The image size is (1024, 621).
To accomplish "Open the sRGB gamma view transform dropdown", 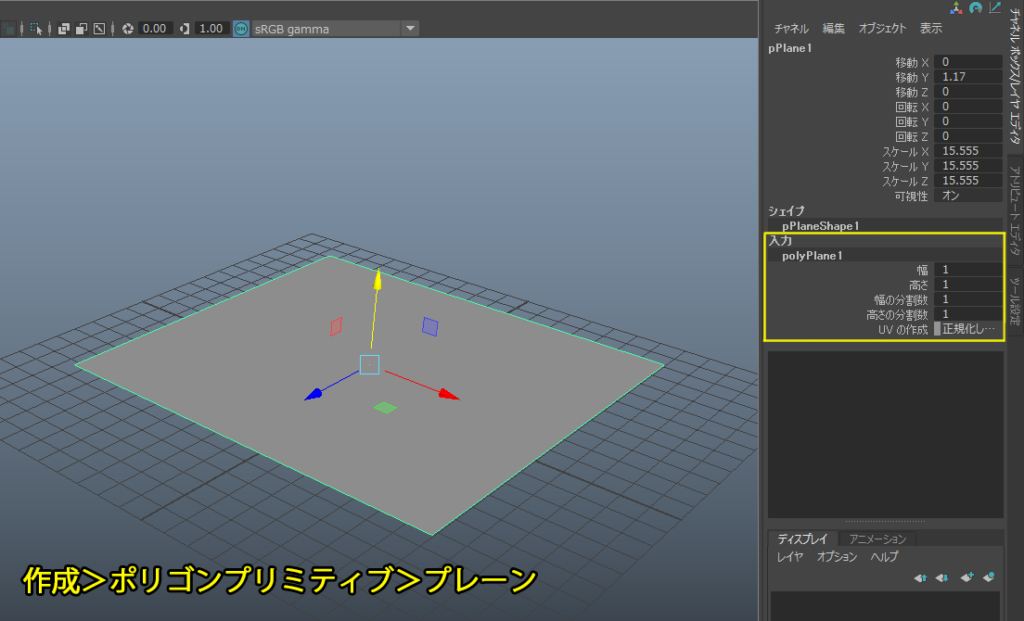I will 410,29.
